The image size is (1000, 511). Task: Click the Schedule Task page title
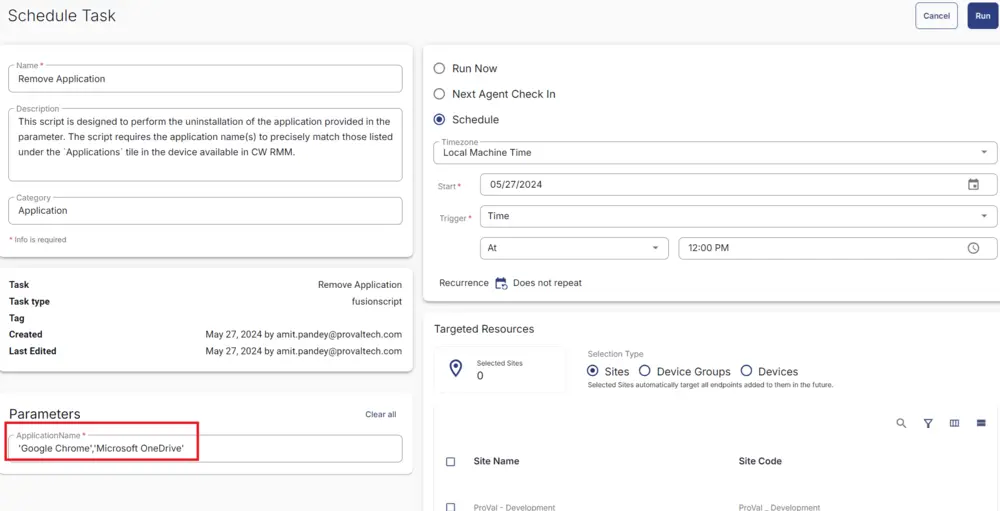(62, 16)
